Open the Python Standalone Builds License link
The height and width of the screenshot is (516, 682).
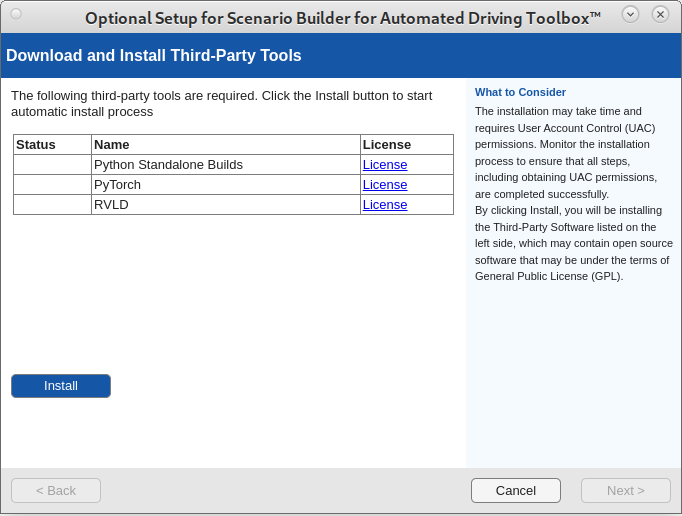click(385, 165)
